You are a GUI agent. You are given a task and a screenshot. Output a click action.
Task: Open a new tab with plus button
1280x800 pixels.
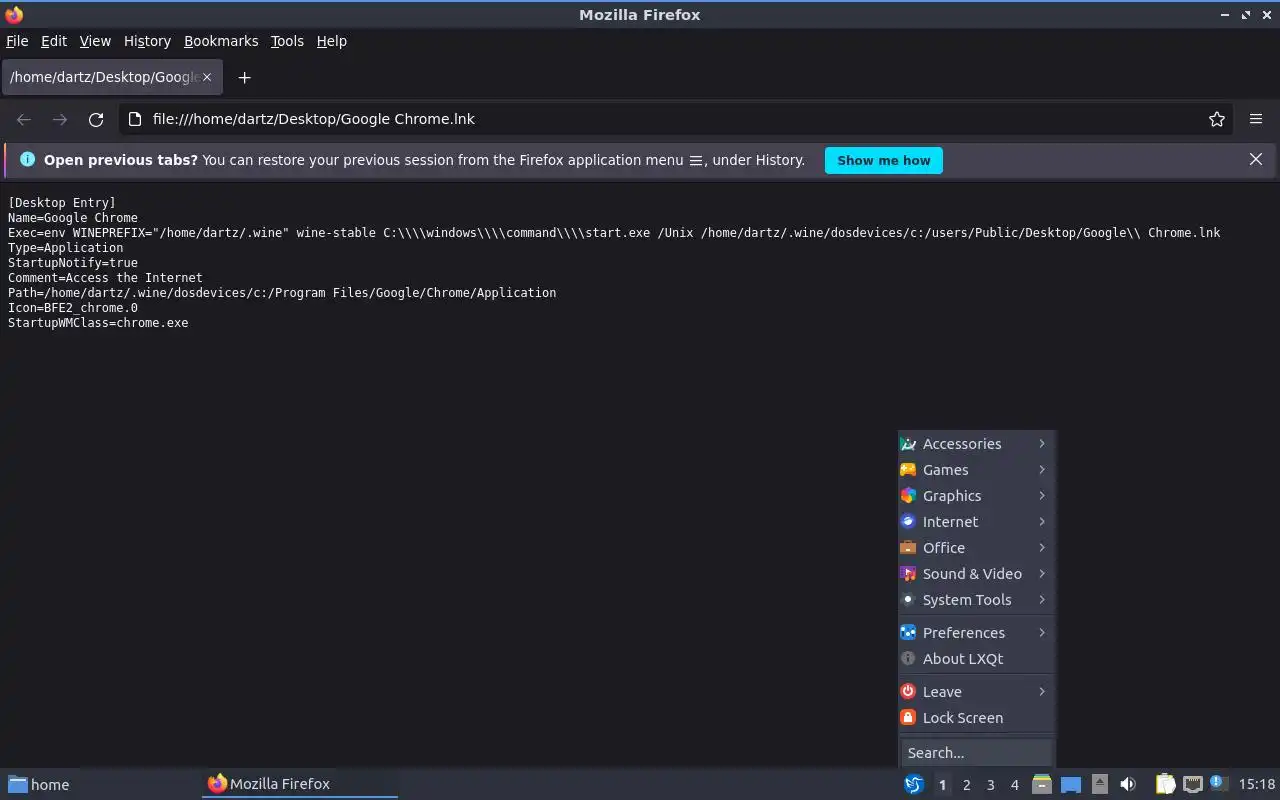click(x=244, y=77)
